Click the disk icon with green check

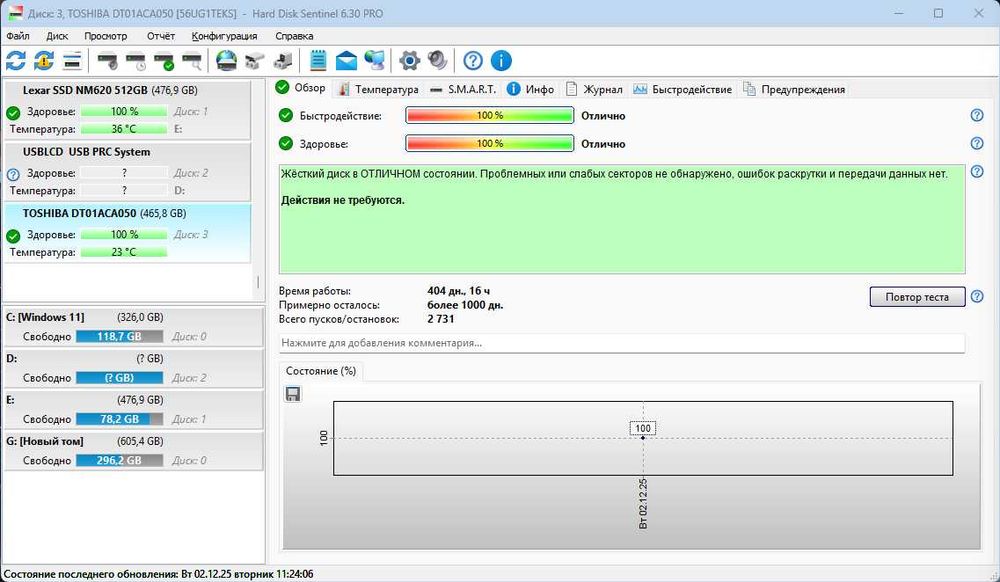163,61
